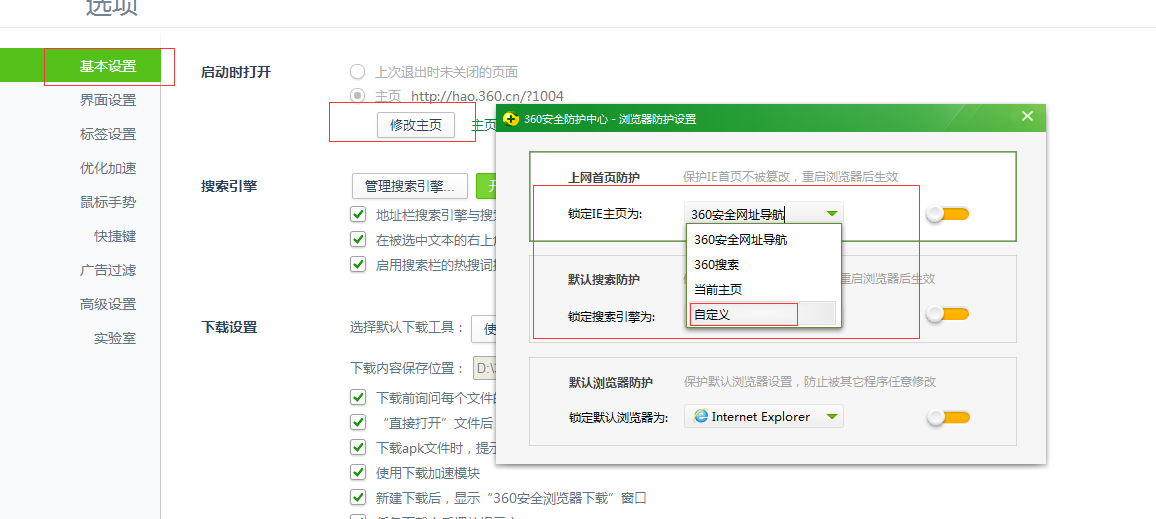Viewport: 1156px width, 519px height.
Task: Choose 当前主页 from the dropdown list
Action: click(764, 289)
